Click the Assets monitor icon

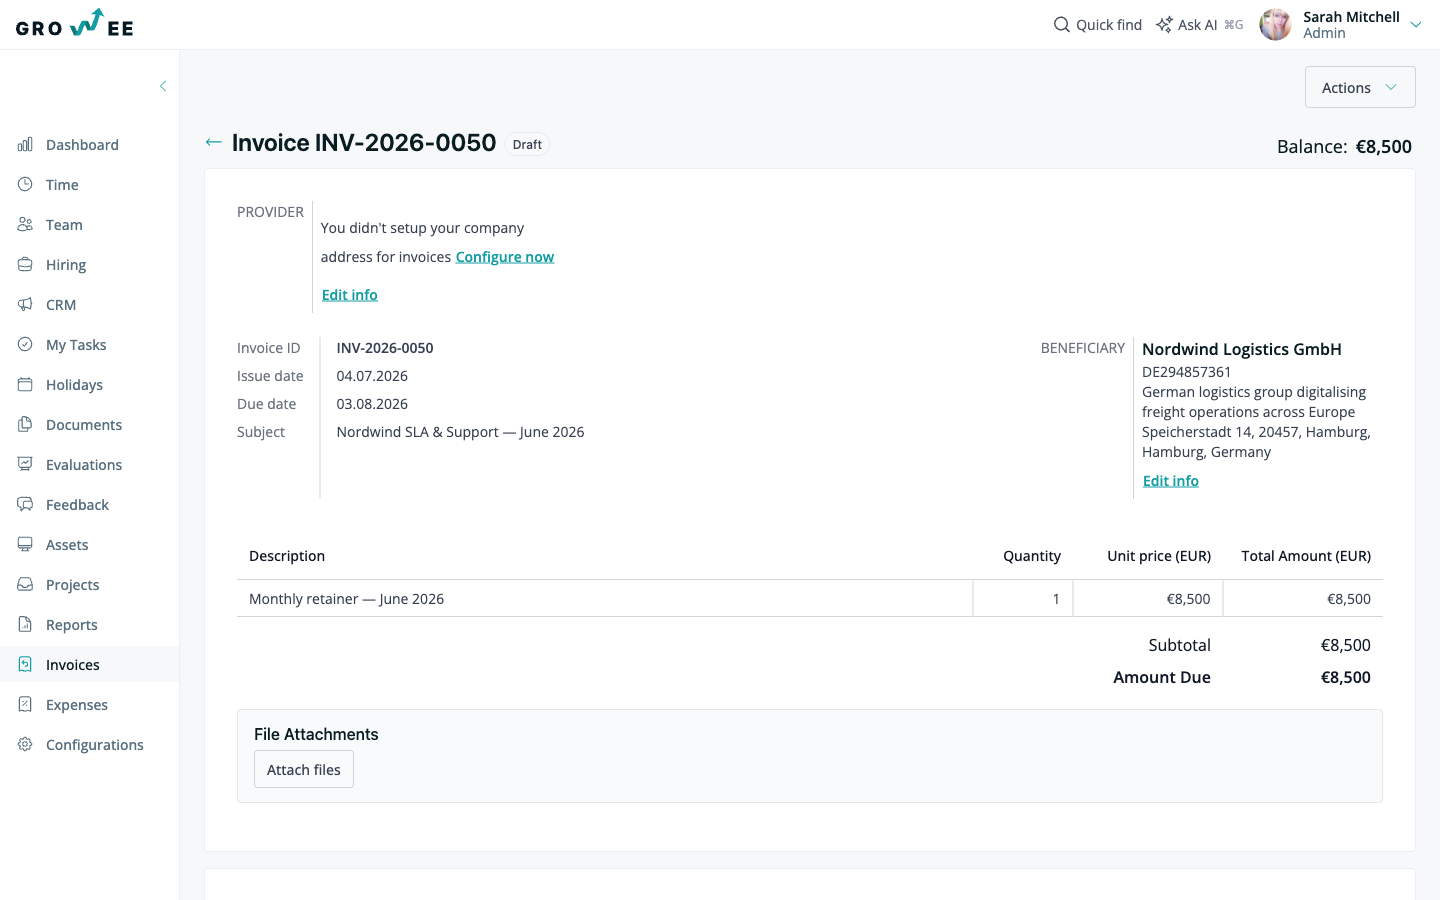pos(25,545)
